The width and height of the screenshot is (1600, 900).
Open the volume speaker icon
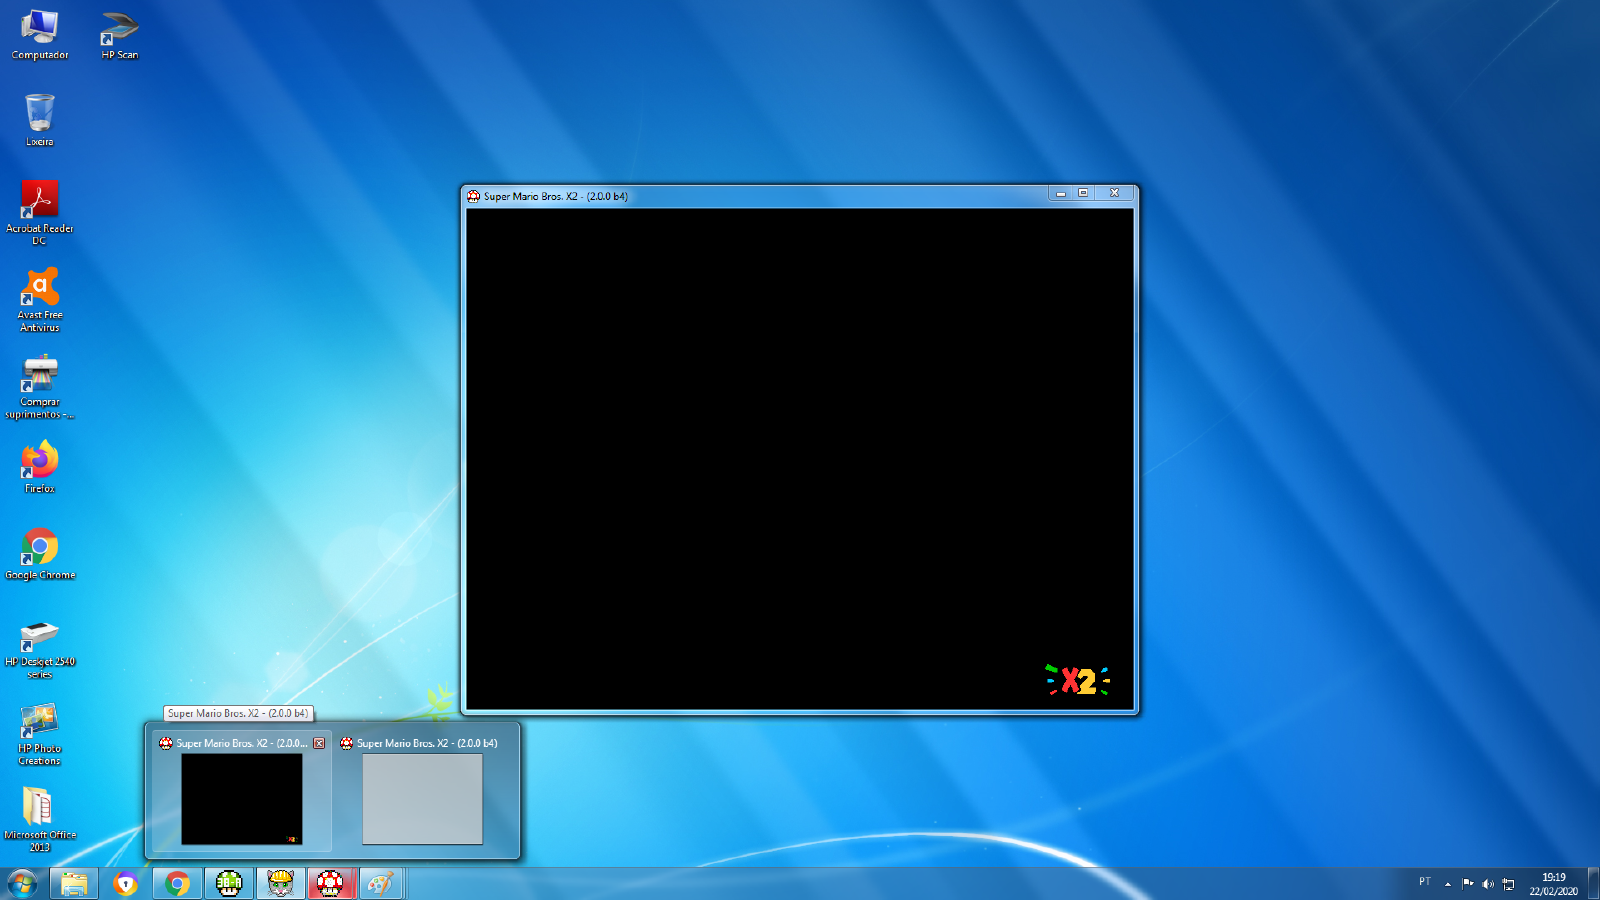coord(1488,884)
